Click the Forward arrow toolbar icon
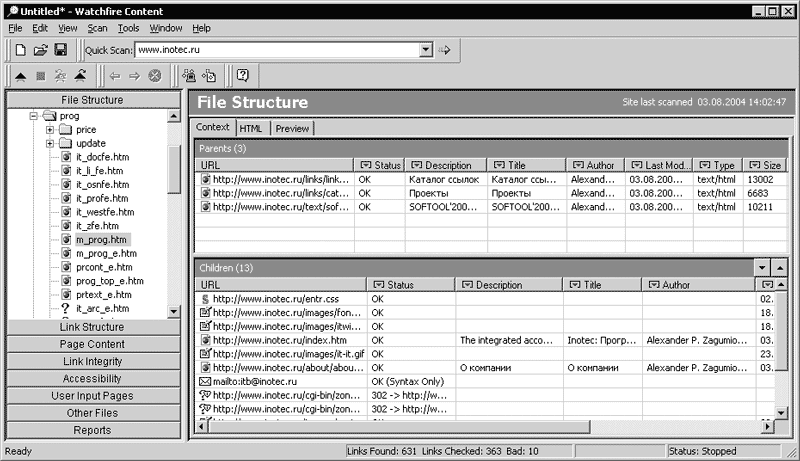The image size is (800, 461). coord(134,76)
